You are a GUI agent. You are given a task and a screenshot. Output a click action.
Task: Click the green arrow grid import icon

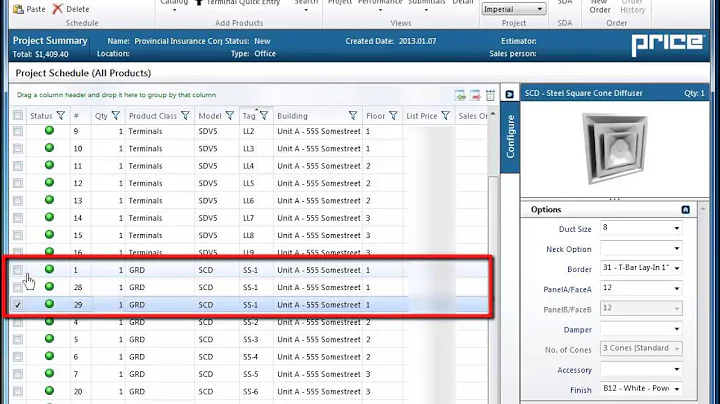click(460, 95)
